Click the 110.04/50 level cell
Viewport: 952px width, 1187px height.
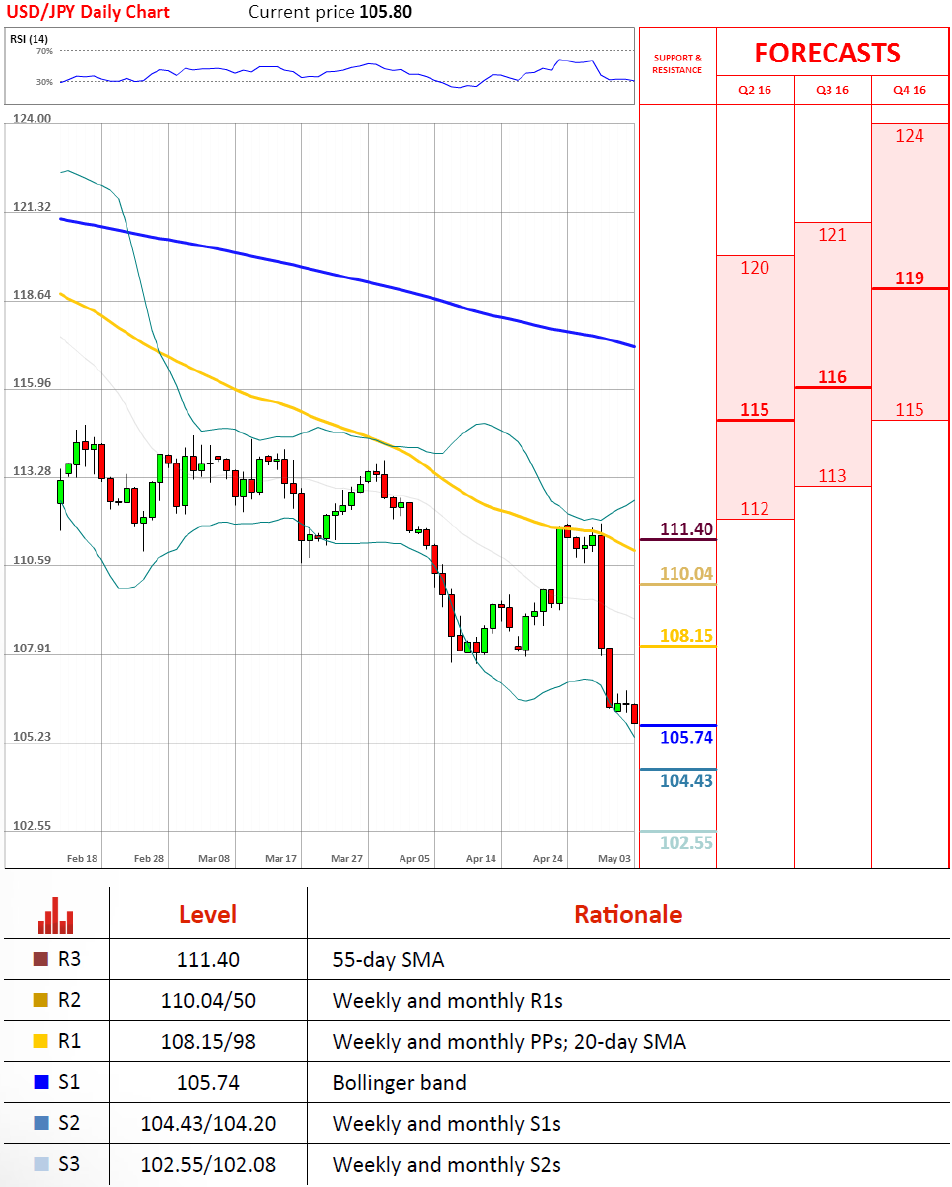point(208,1001)
